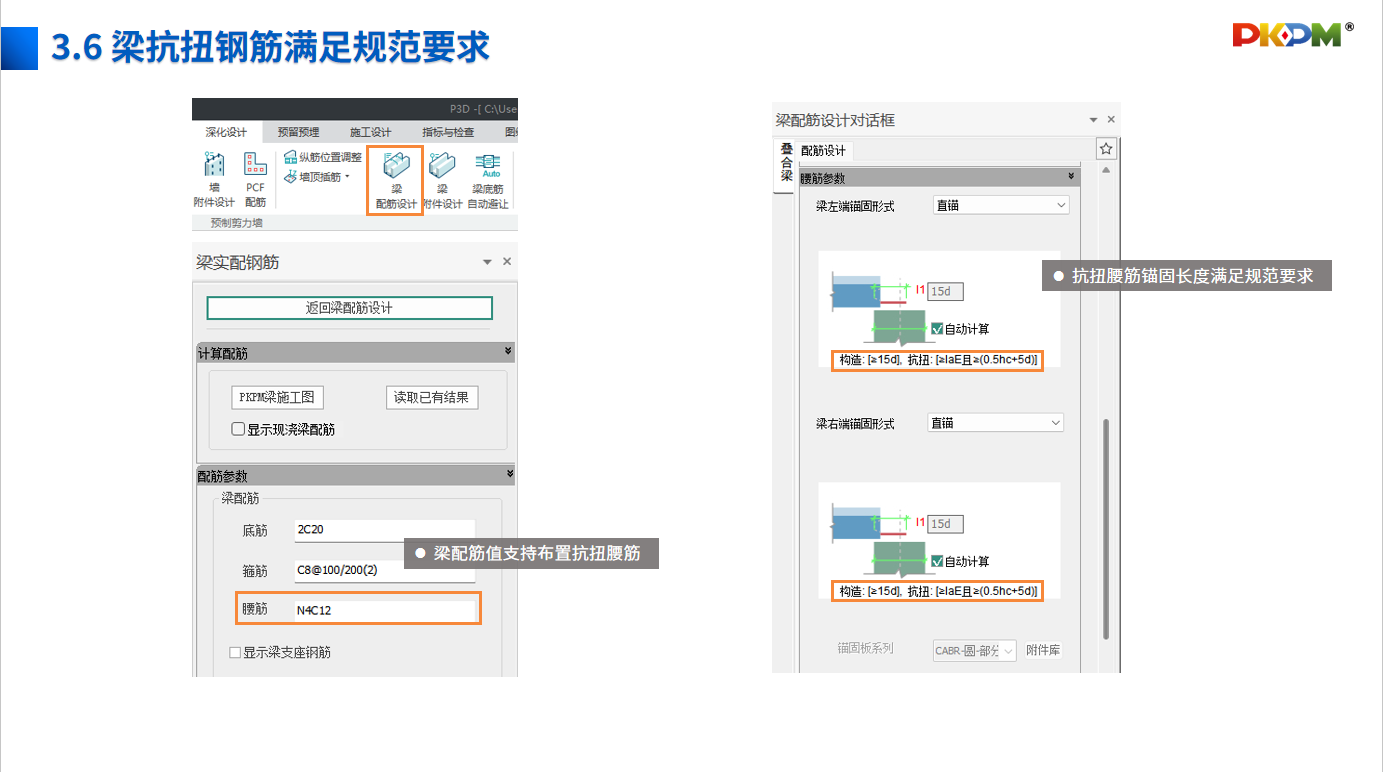
Task: Select the 墙顶插筋 tool
Action: (318, 177)
